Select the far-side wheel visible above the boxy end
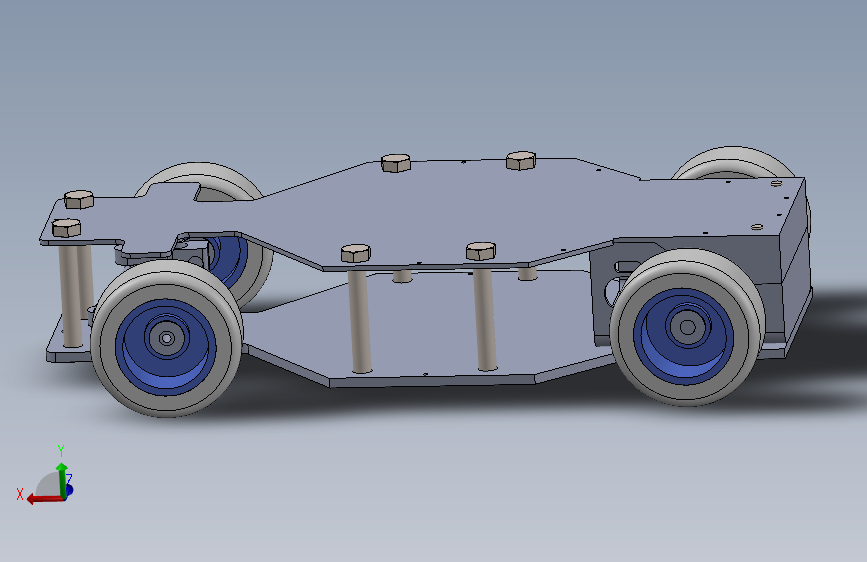867x562 pixels. [733, 164]
